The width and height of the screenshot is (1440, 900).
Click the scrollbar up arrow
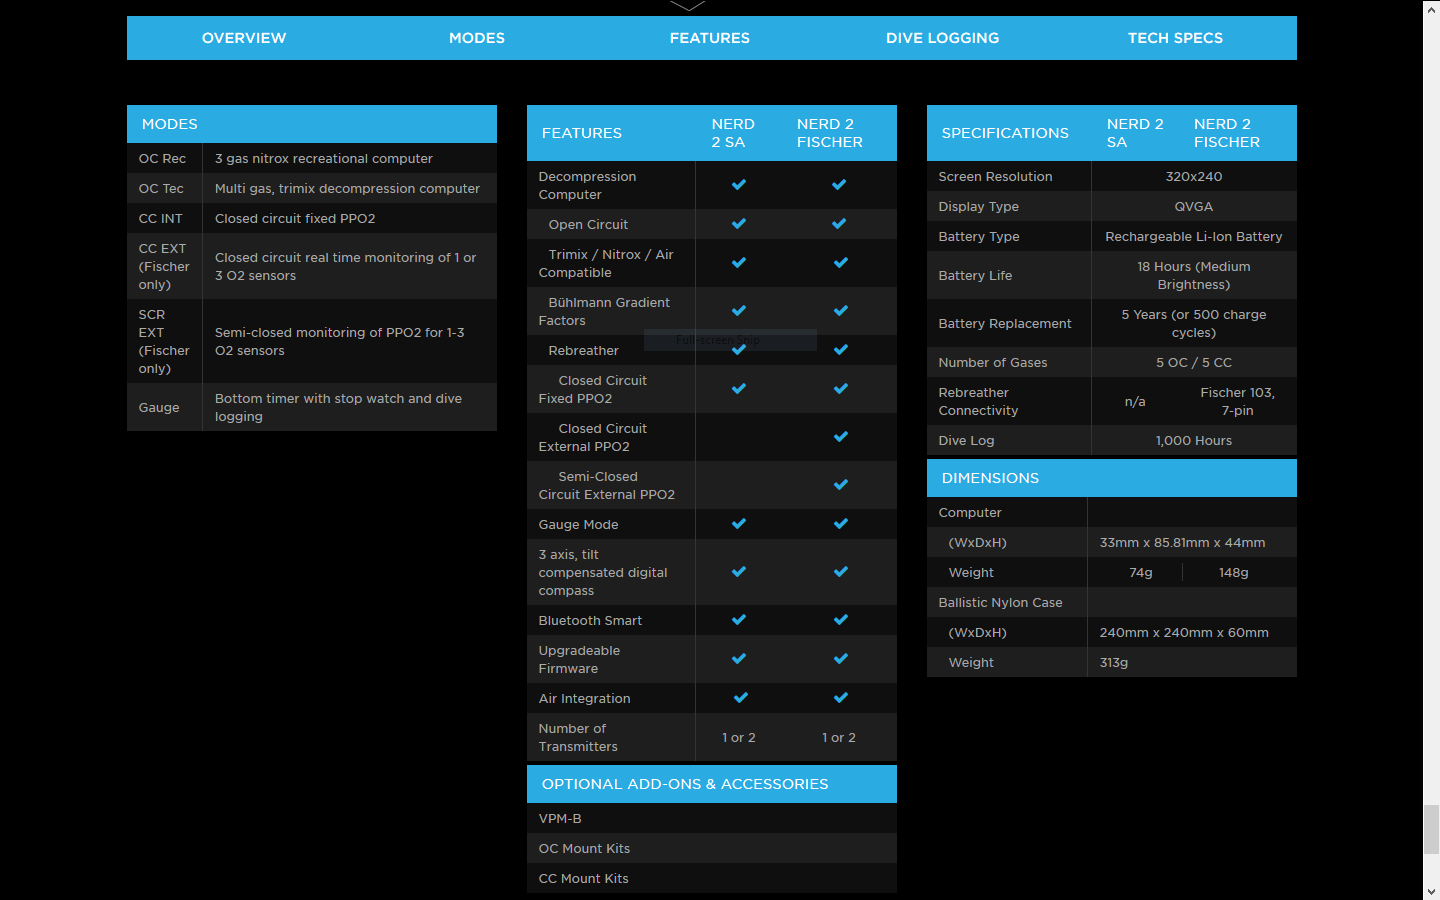tap(1431, 7)
